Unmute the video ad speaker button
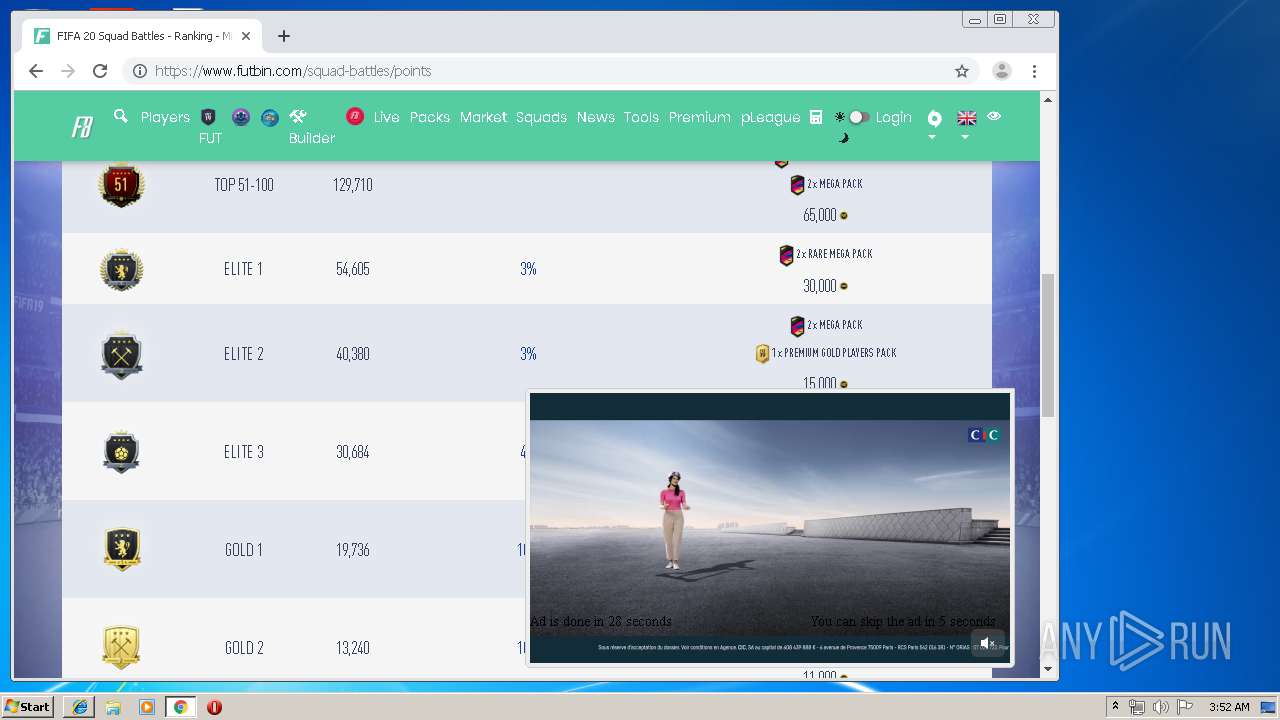Screen dimensions: 1280x720 988,644
